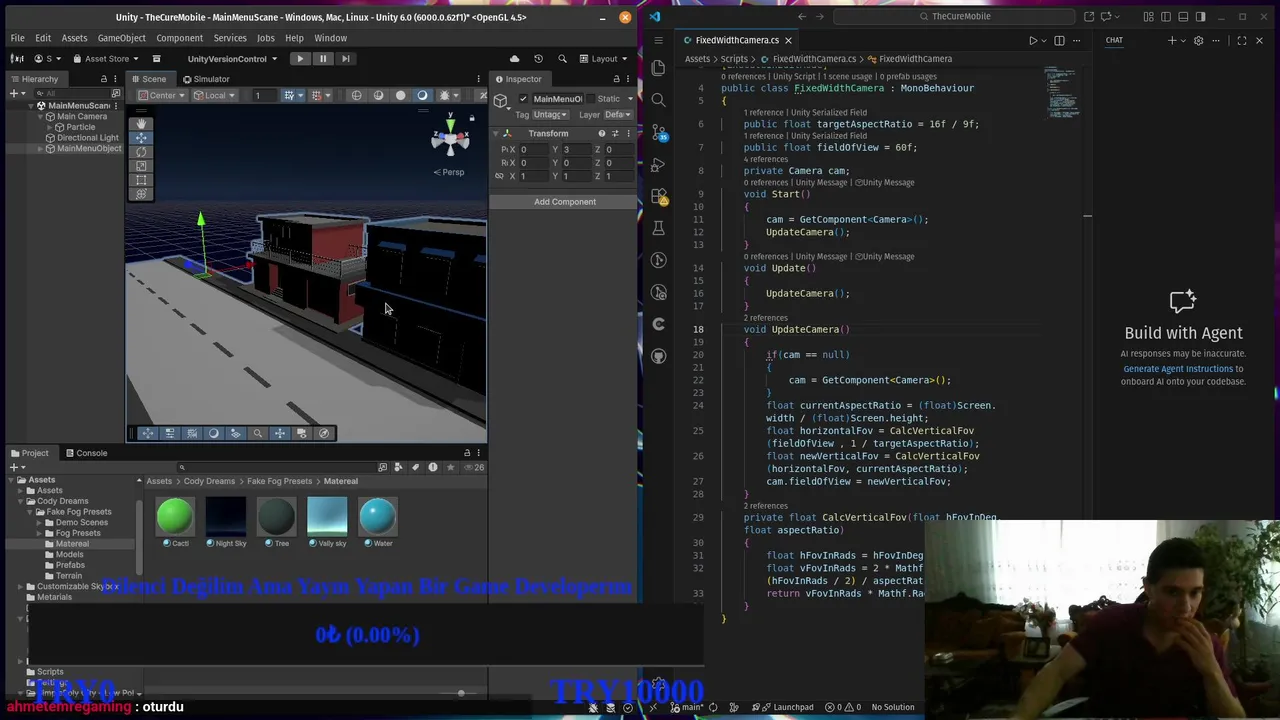Open VS Code Source Control view

pos(658,131)
